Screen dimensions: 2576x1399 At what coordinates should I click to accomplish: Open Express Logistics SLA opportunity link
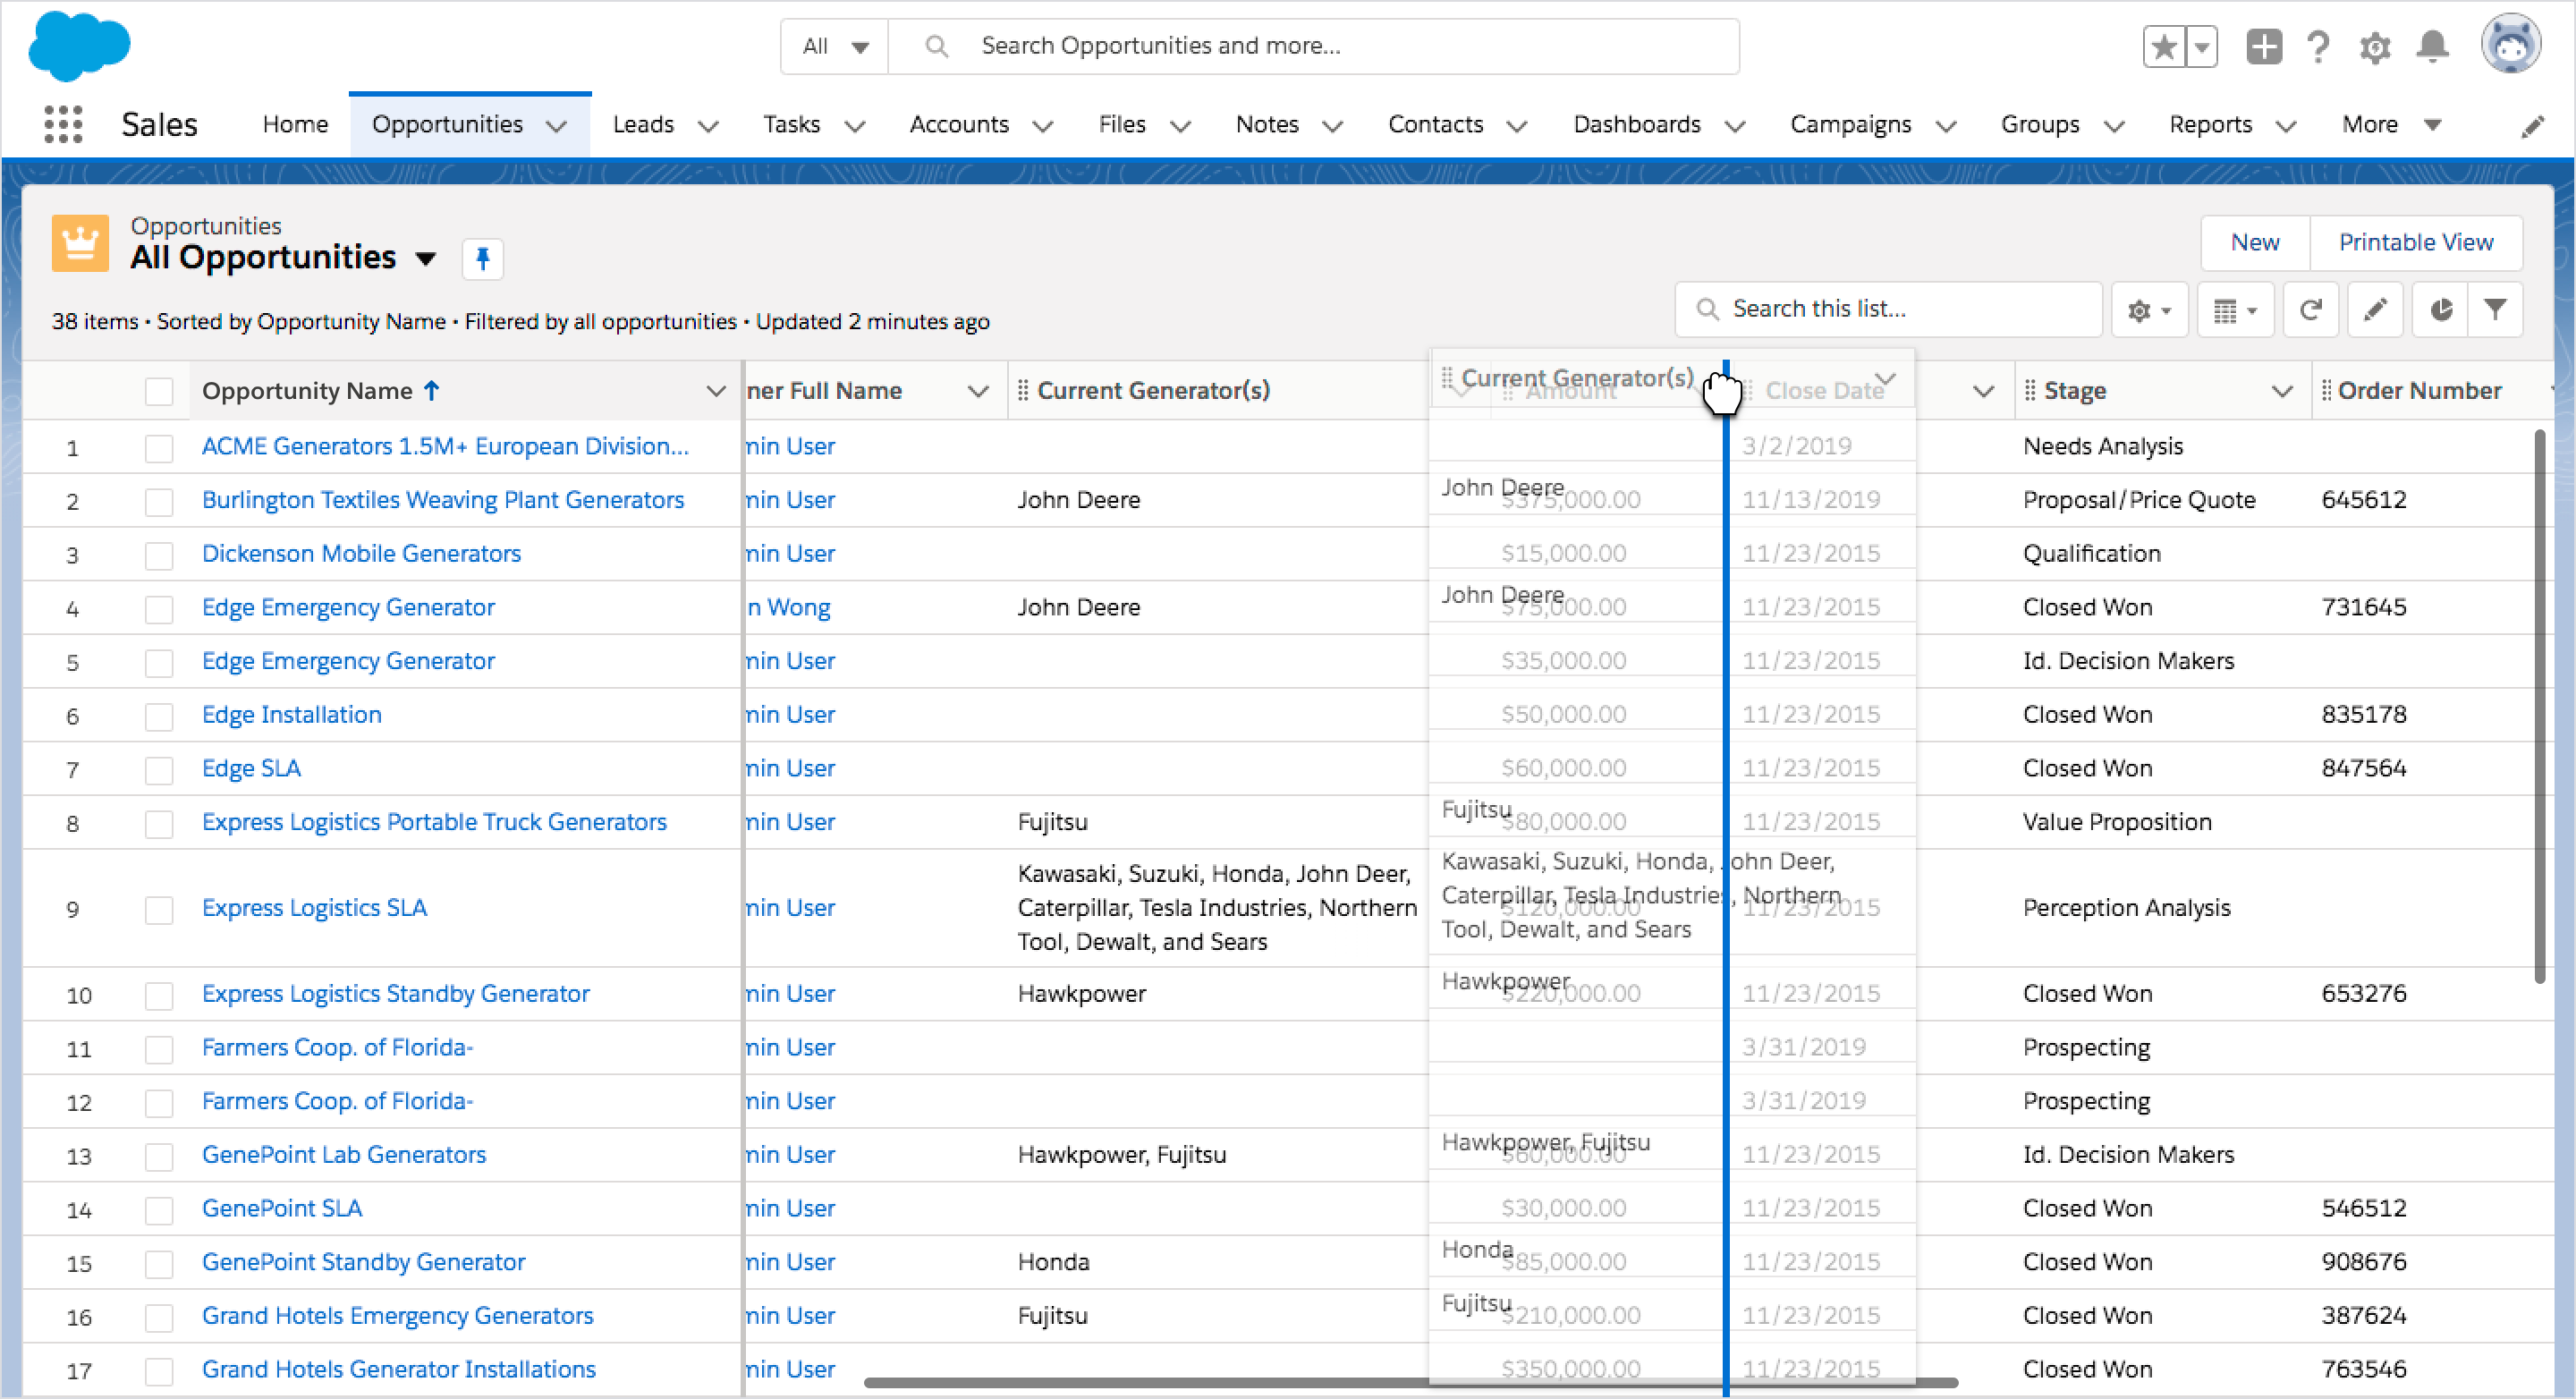point(314,908)
